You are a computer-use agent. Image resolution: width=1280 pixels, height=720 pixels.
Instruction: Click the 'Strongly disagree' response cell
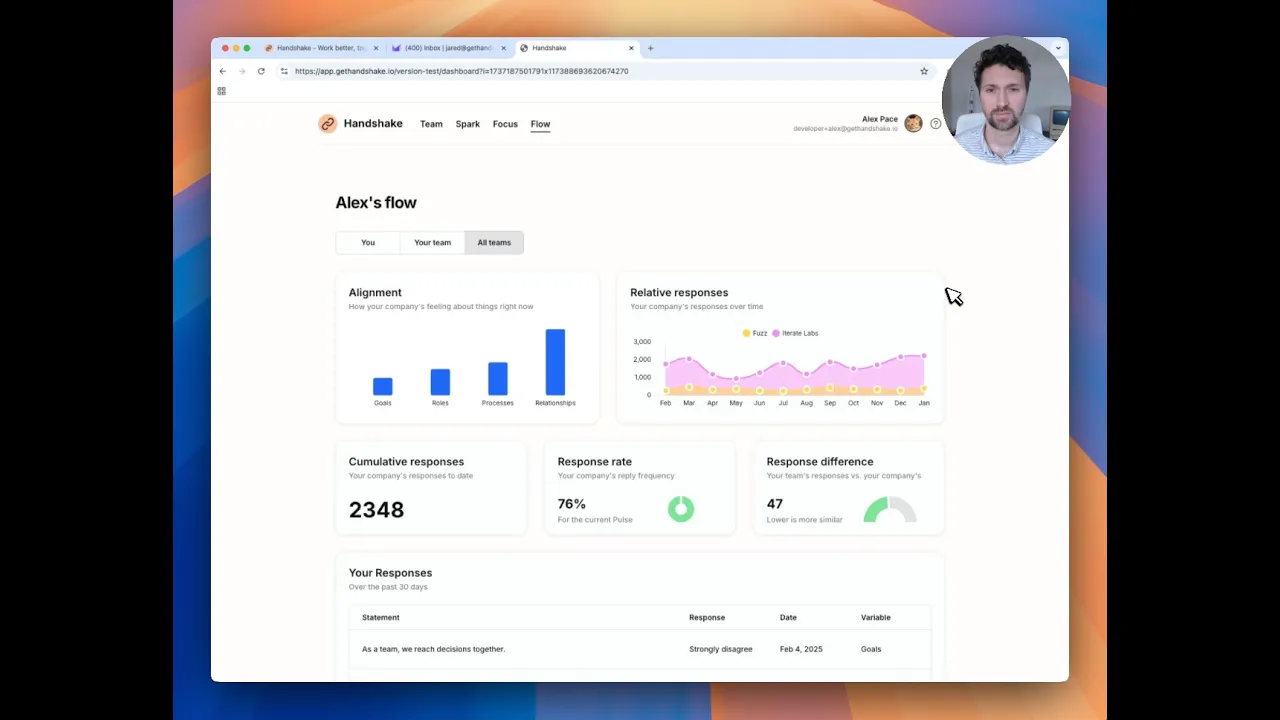click(720, 649)
